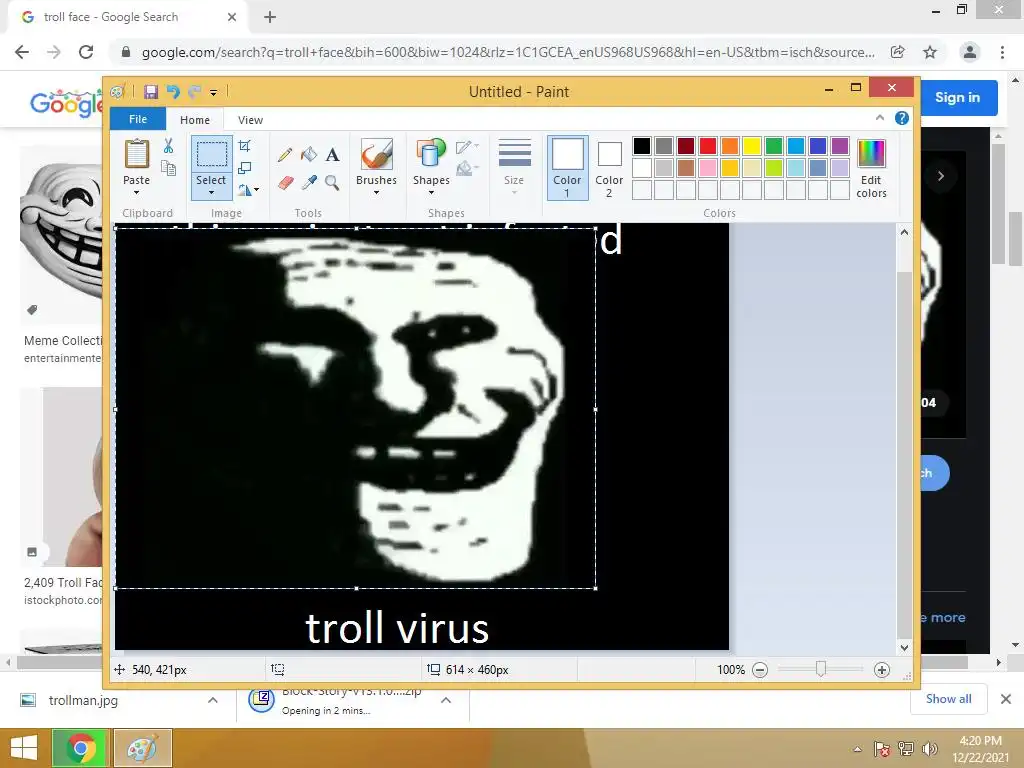1024x768 pixels.
Task: Click the Copy icon in Clipboard group
Action: (168, 168)
